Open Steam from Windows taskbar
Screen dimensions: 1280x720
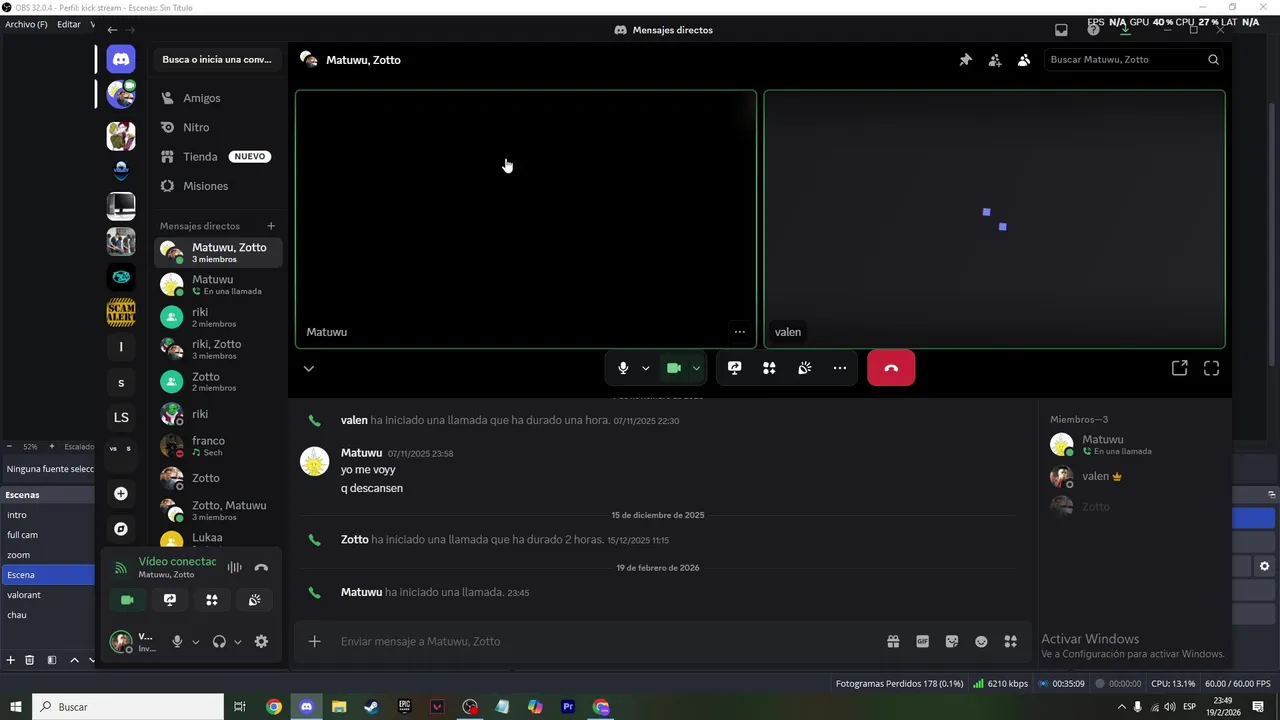tap(371, 707)
